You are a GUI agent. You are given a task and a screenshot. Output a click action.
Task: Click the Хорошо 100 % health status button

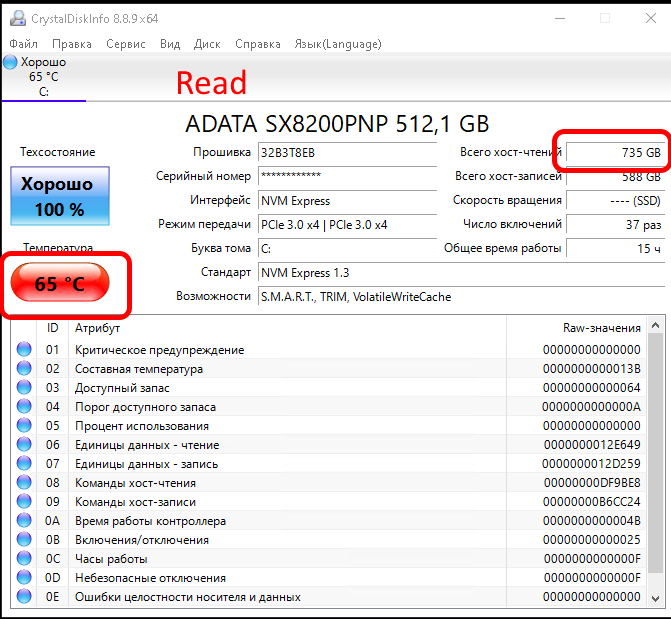click(x=60, y=196)
